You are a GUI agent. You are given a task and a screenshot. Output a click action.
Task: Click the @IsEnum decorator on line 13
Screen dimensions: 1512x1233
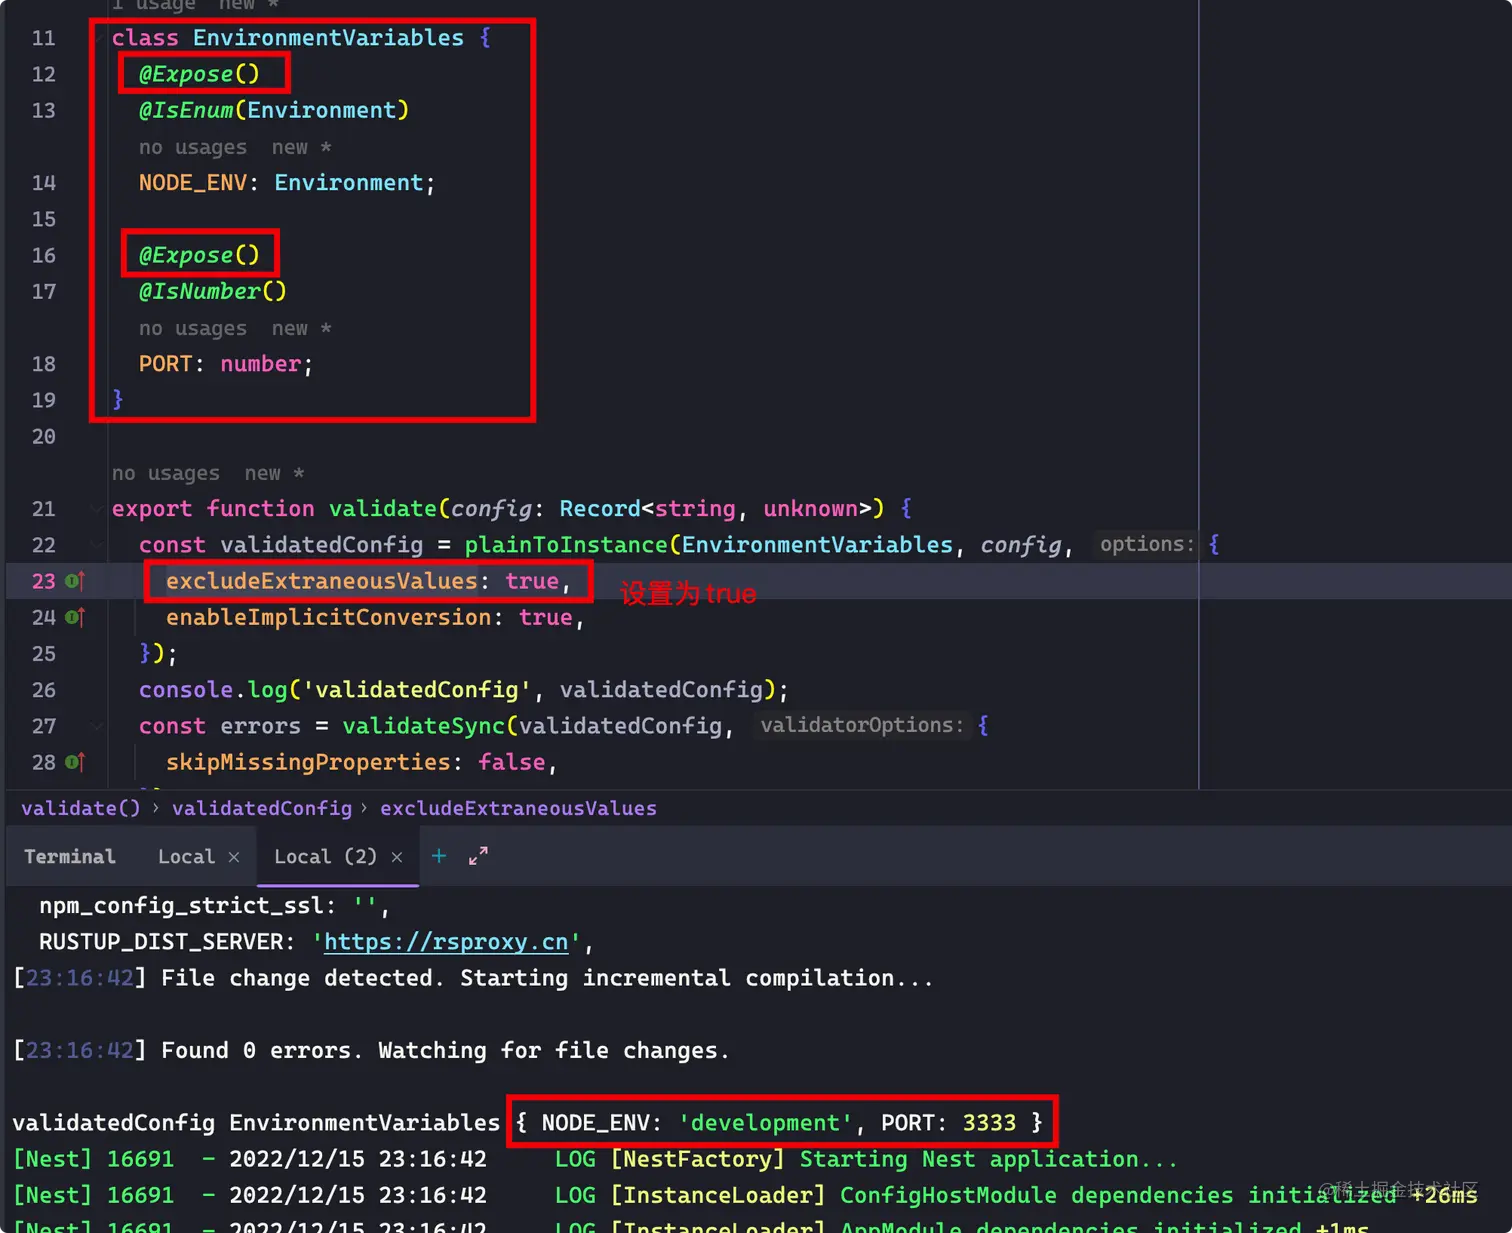click(x=186, y=110)
